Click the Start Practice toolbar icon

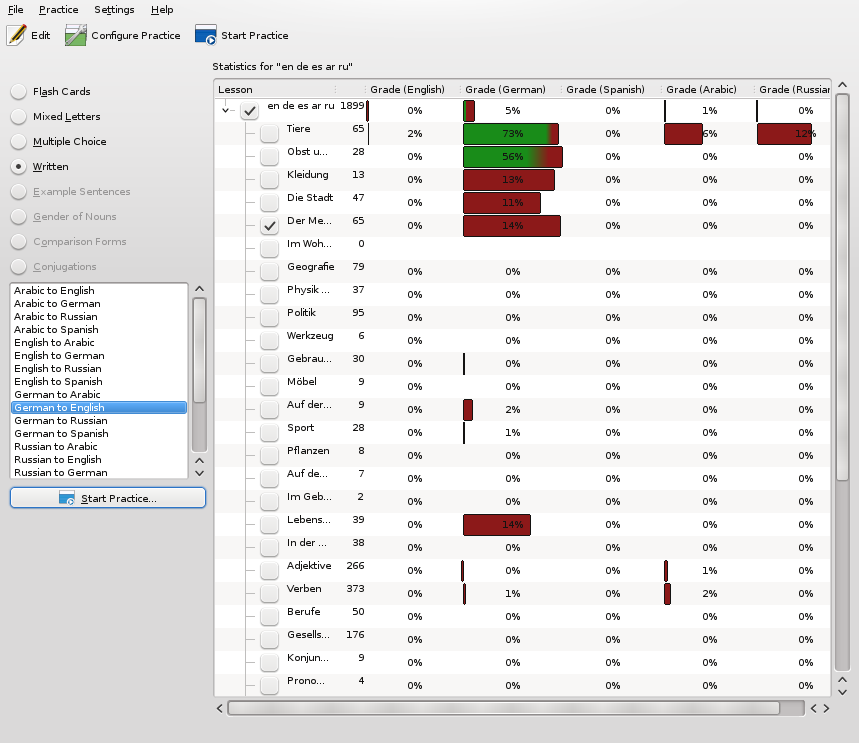pyautogui.click(x=206, y=35)
